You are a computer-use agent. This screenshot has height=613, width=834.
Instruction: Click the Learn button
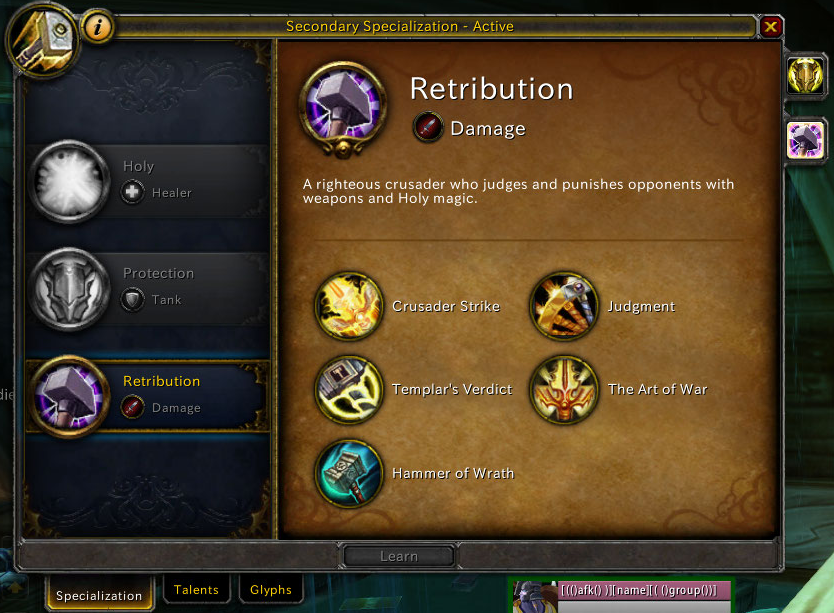(x=399, y=556)
